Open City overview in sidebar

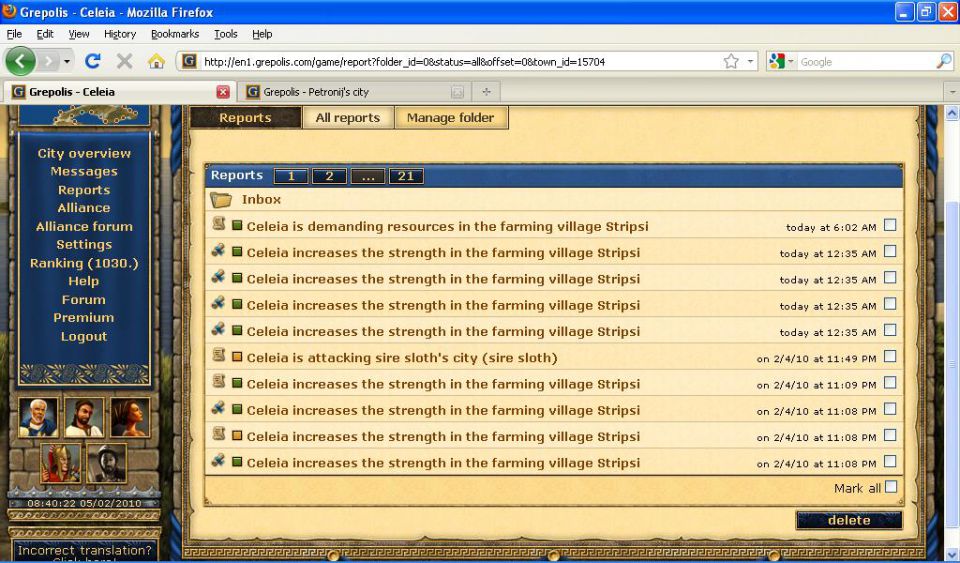tap(84, 153)
